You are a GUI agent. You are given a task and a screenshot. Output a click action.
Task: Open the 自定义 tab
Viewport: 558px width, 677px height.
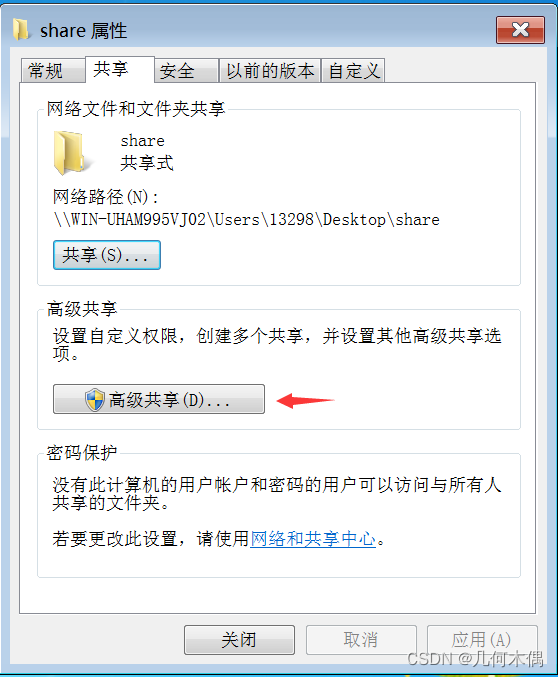point(353,70)
